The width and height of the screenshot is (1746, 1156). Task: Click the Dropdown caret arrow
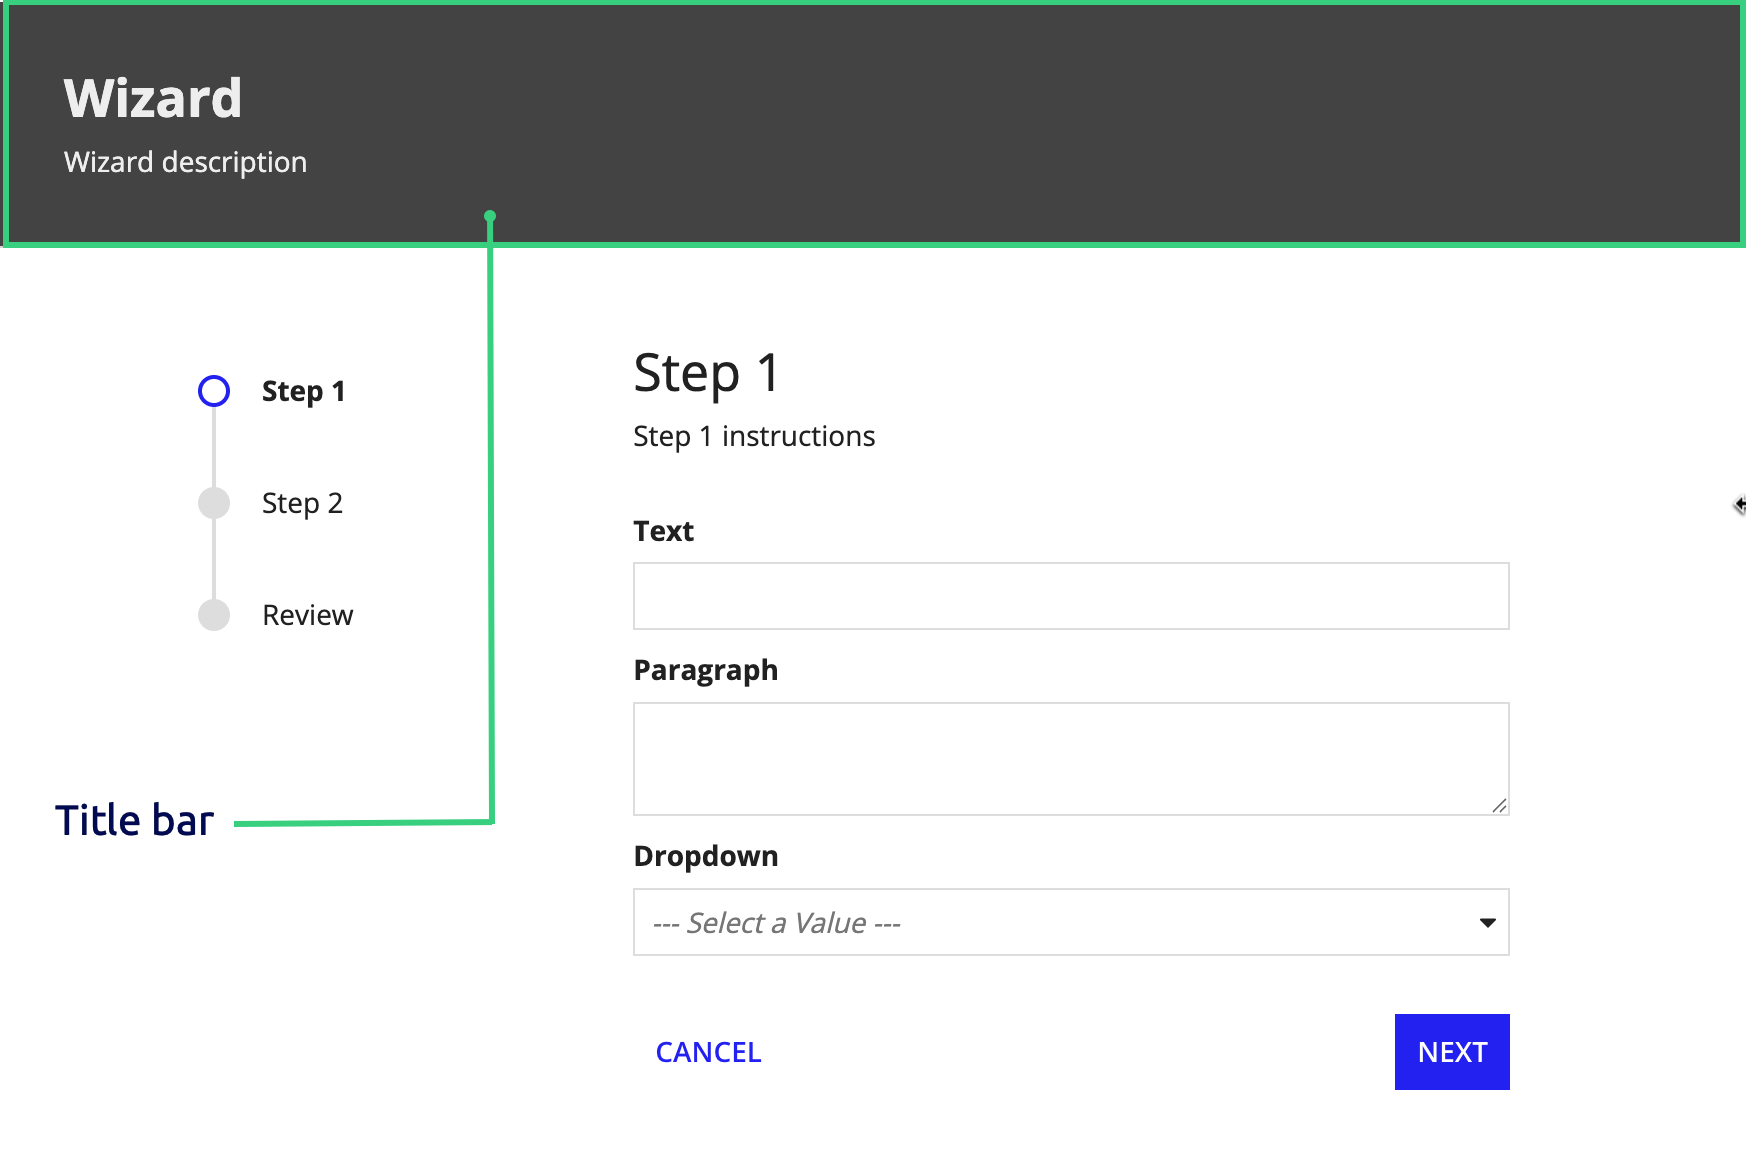(x=1488, y=922)
